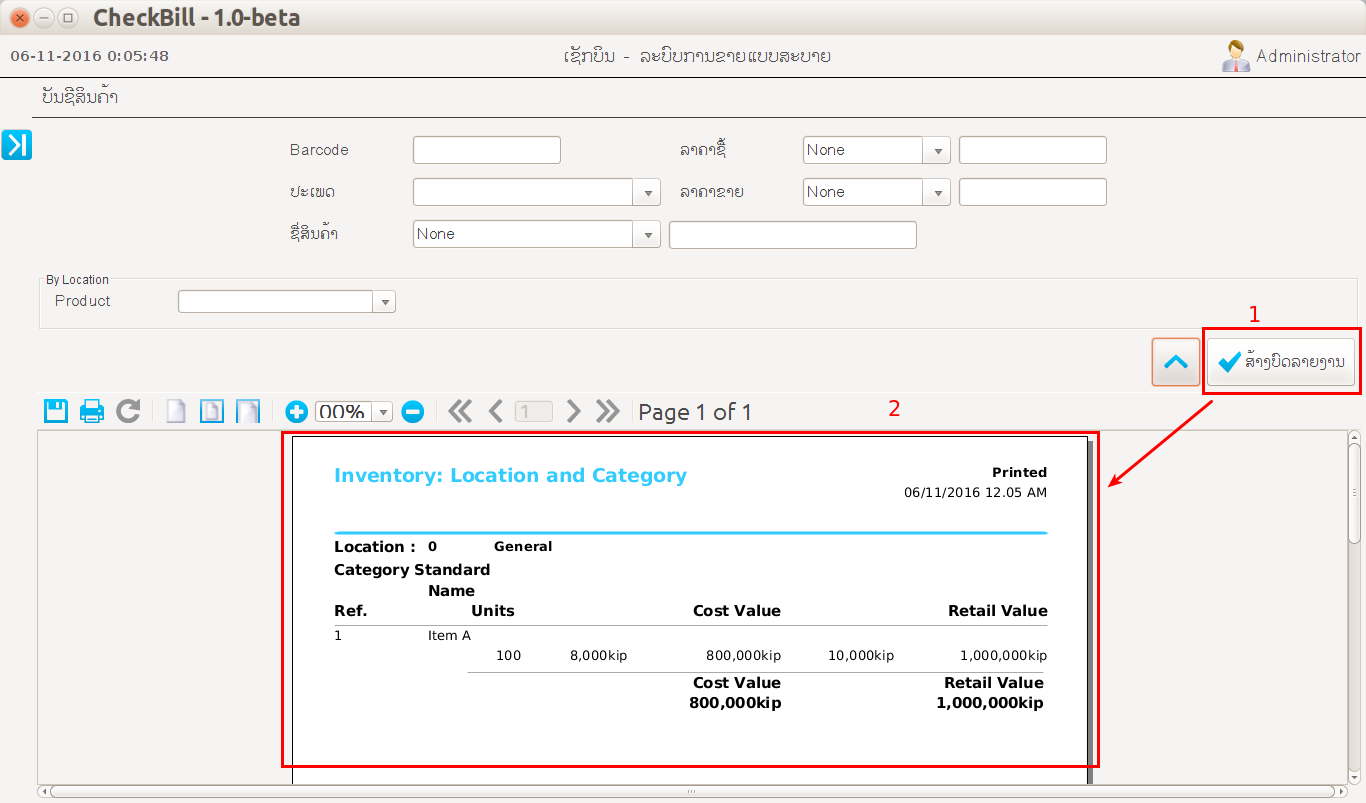The width and height of the screenshot is (1366, 803).
Task: Toggle the fit width view mode
Action: coord(247,411)
